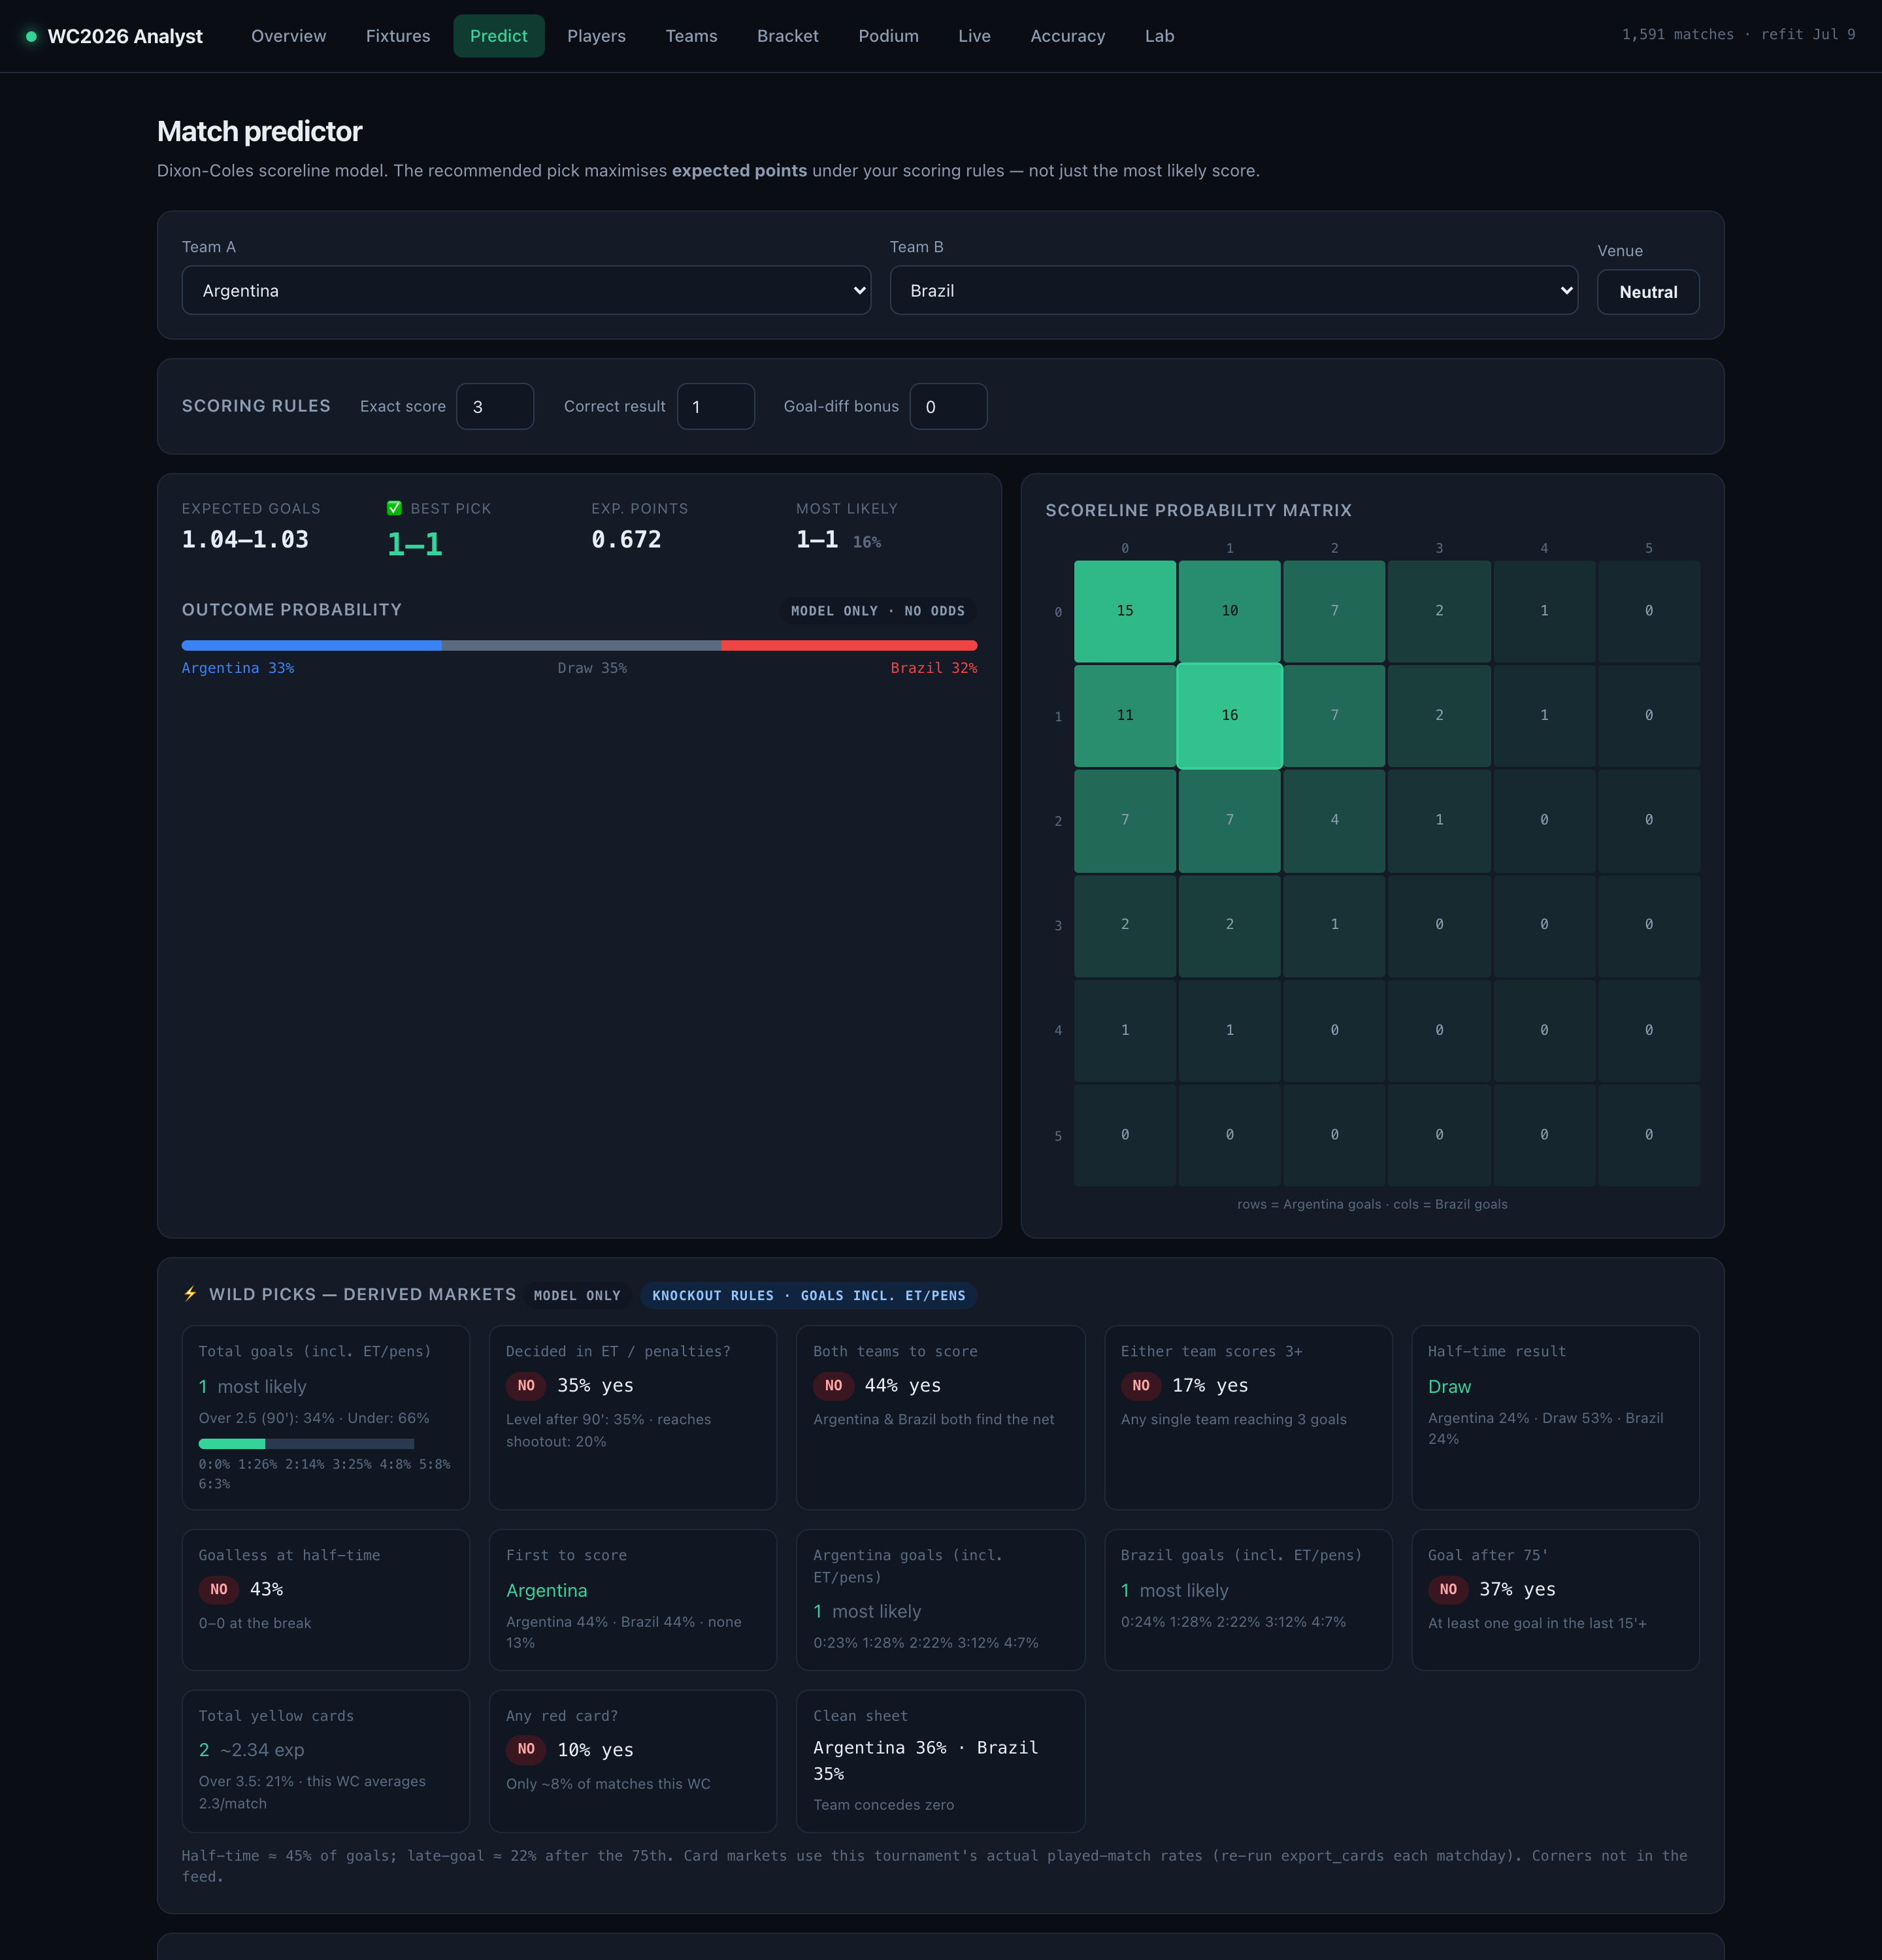Click the Brazil 32% label
The width and height of the screenshot is (1882, 1960).
934,668
